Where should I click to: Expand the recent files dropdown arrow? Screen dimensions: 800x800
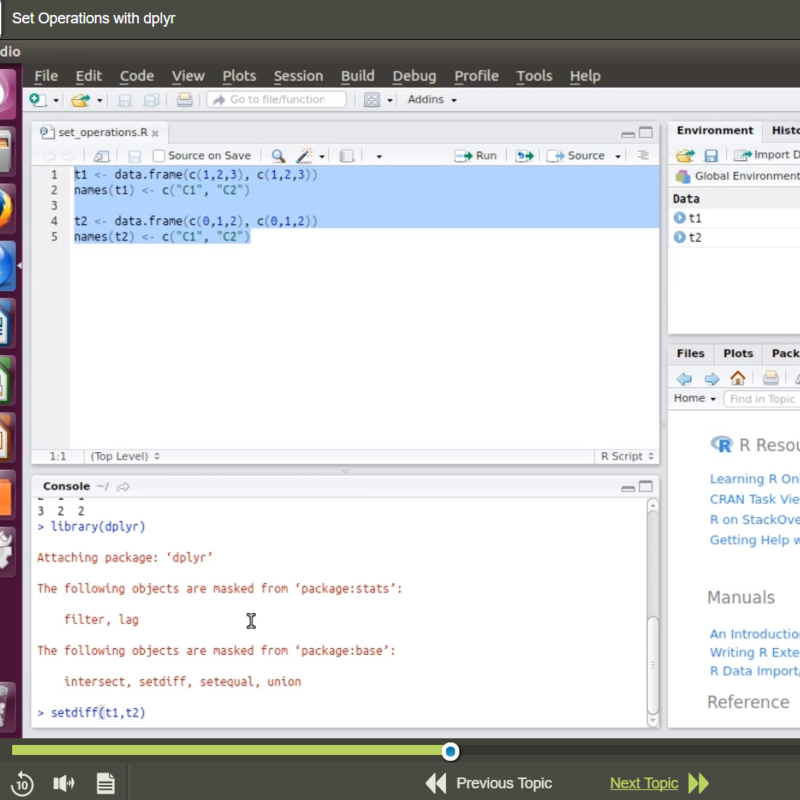click(x=99, y=100)
